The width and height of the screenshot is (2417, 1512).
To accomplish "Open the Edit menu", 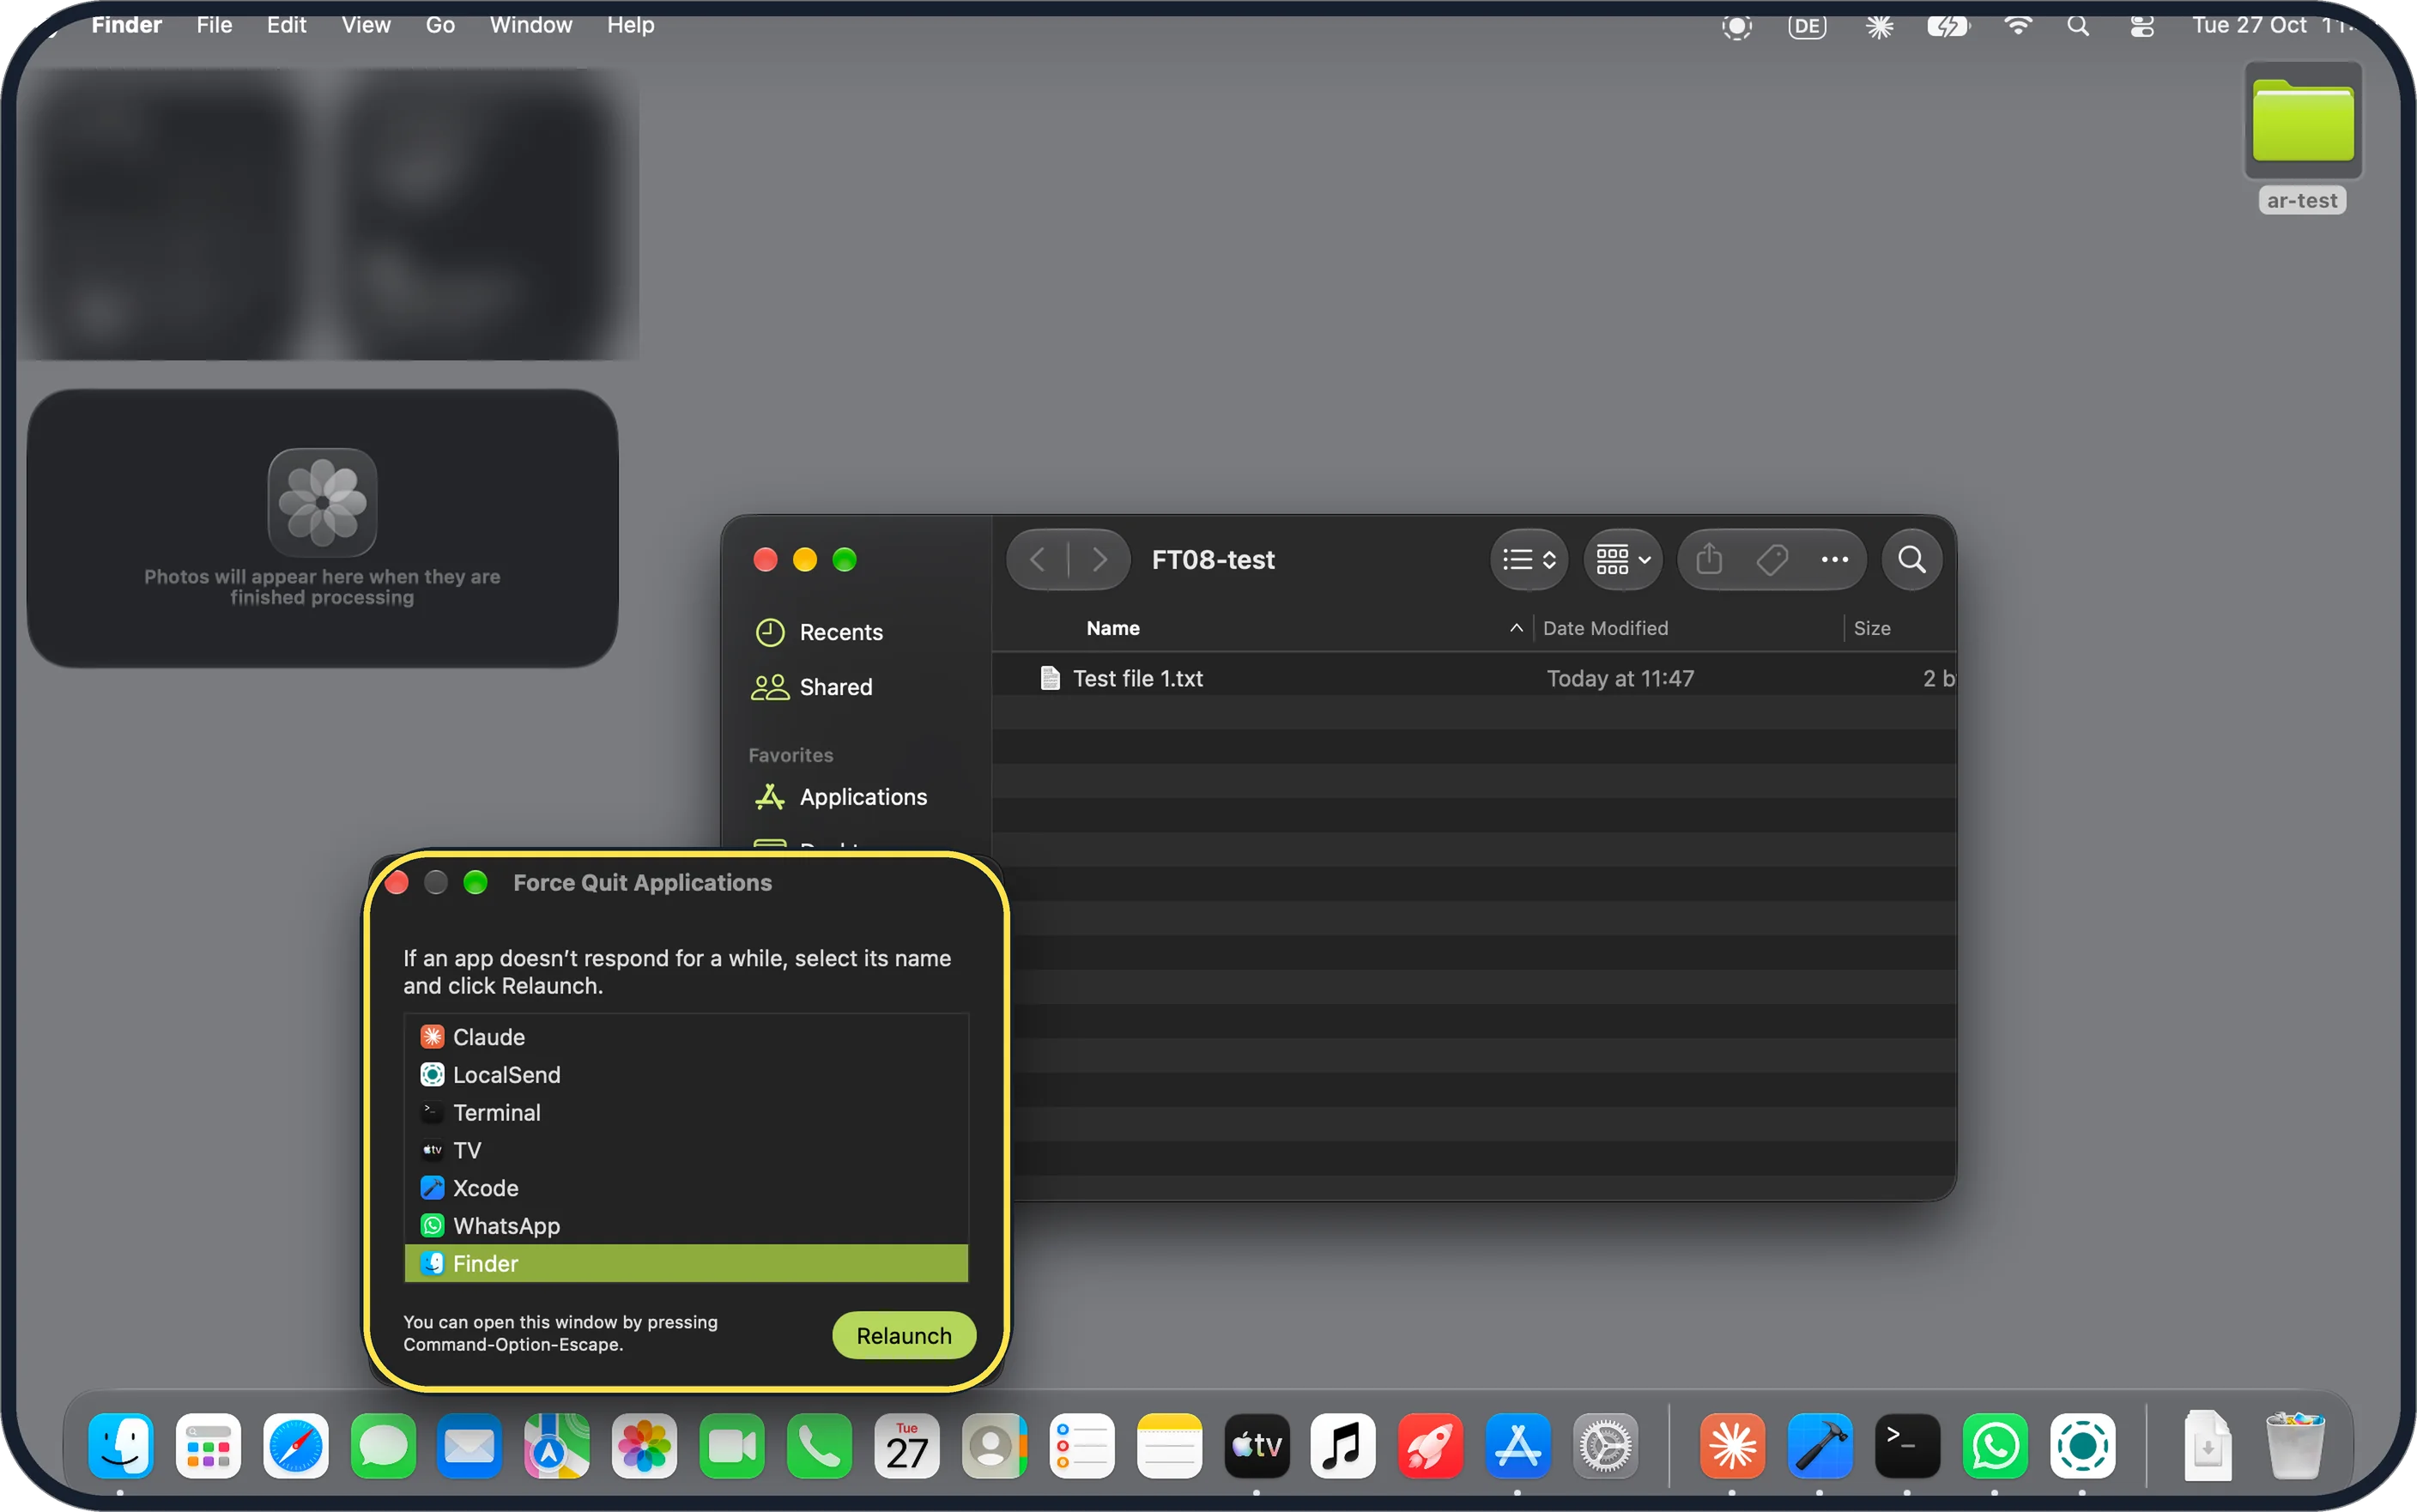I will coord(286,25).
